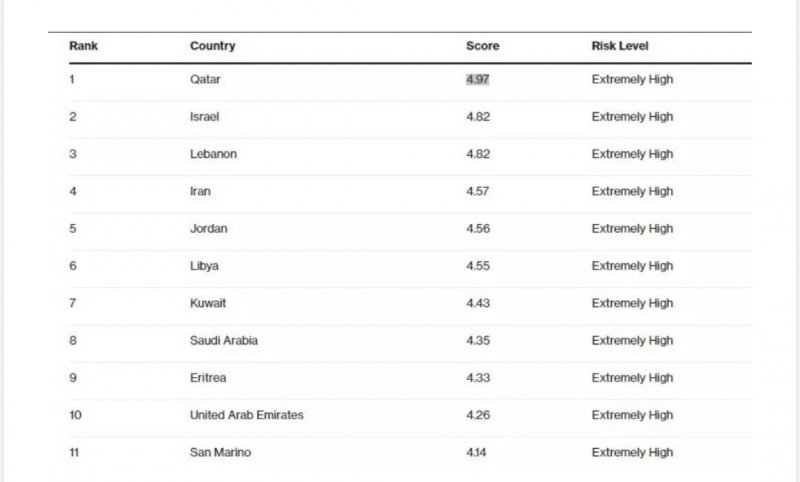This screenshot has width=800, height=482.
Task: Select the 4.26 score value
Action: click(x=478, y=415)
